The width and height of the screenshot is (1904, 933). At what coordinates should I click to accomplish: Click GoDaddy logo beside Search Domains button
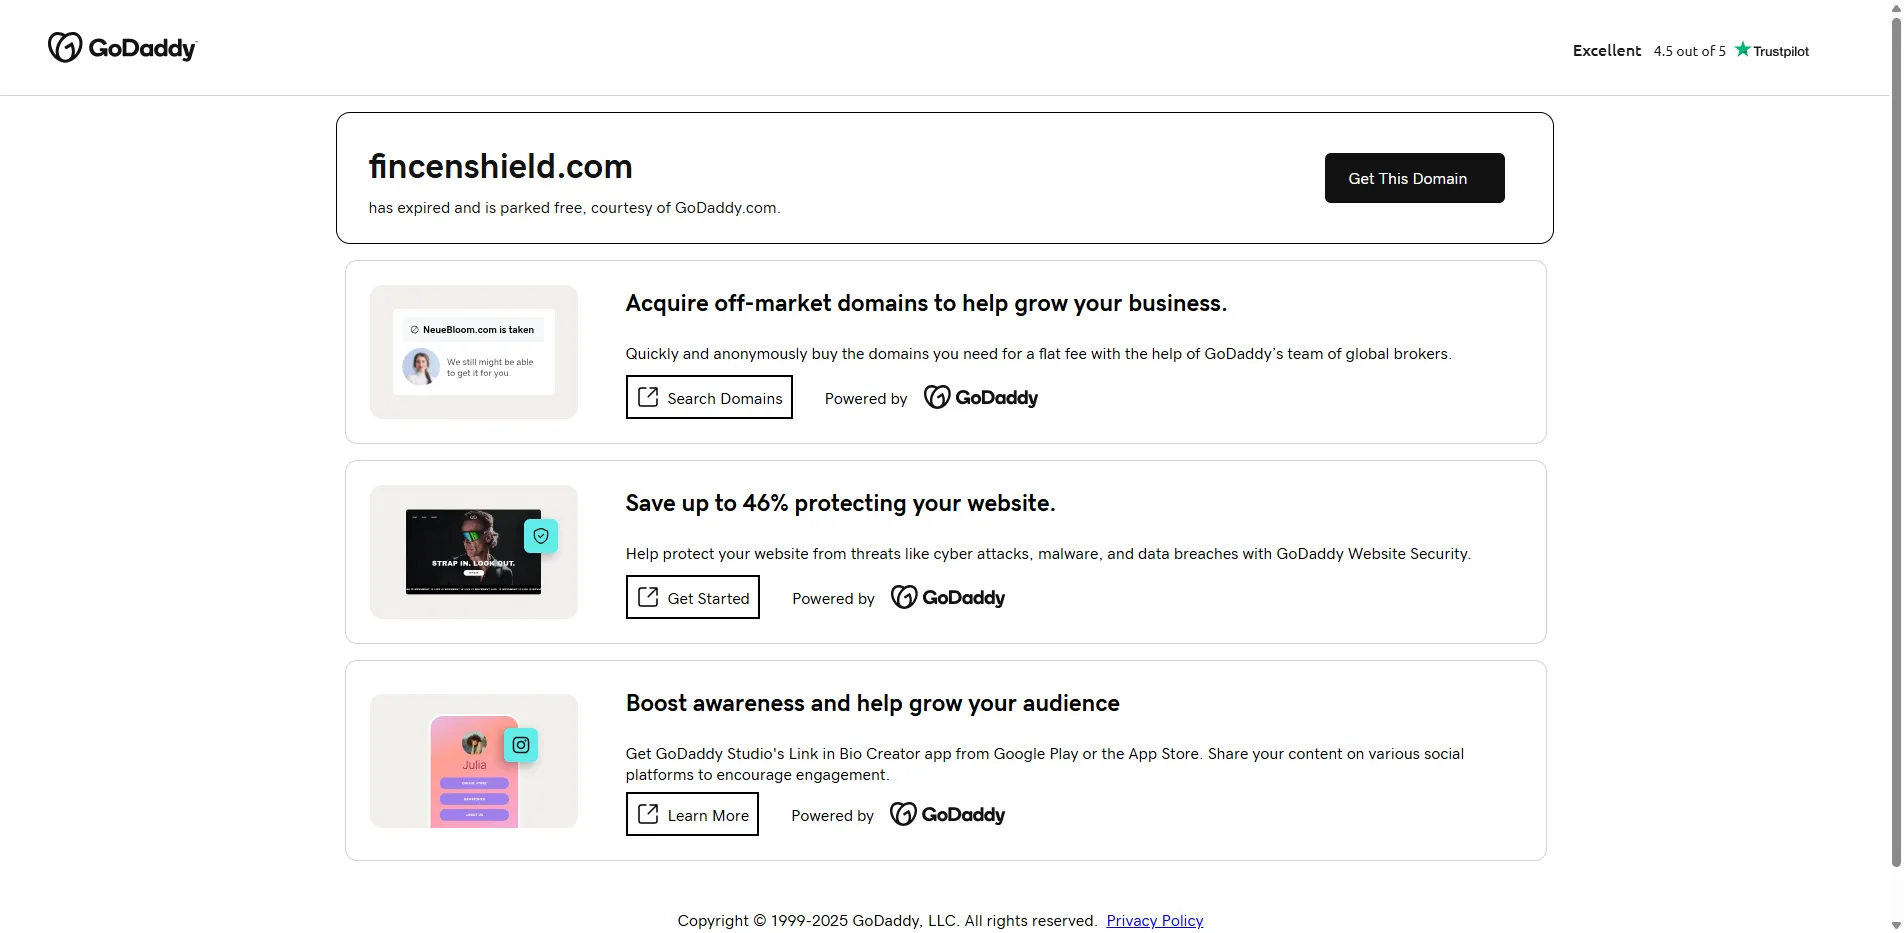click(979, 396)
